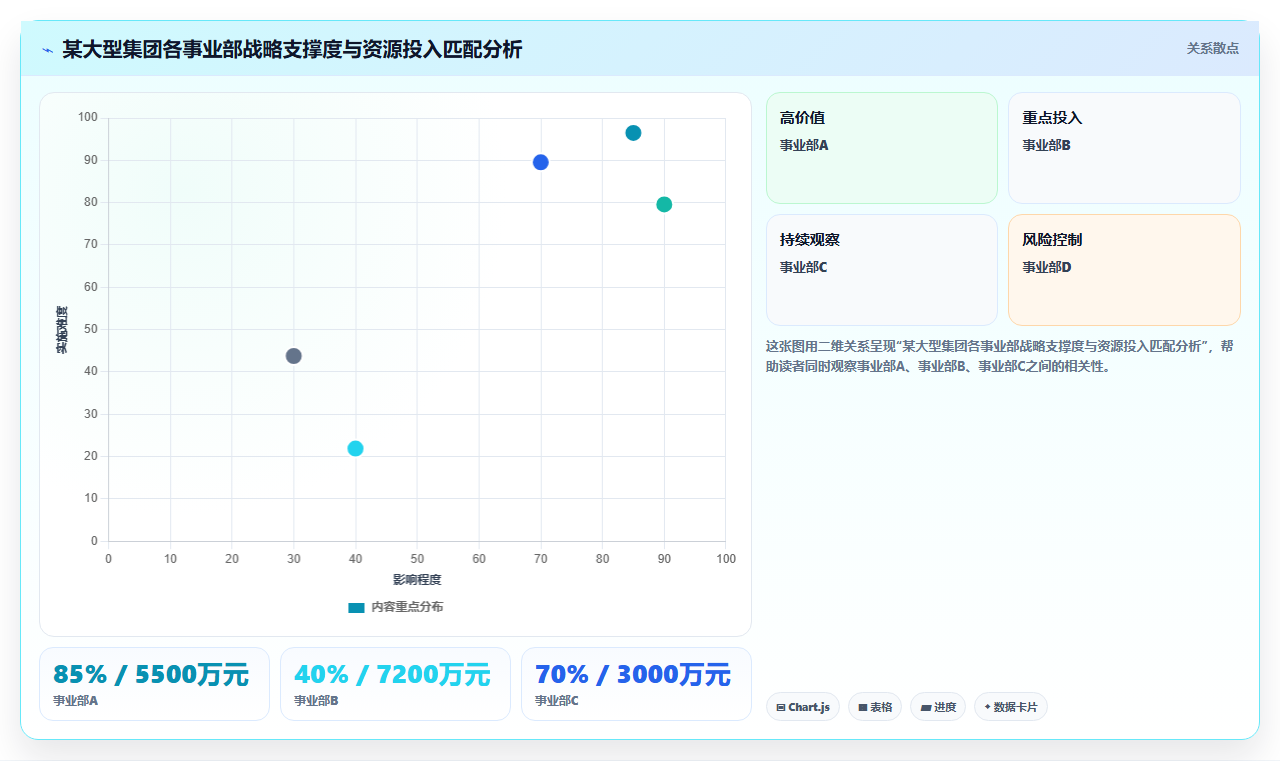1280x761 pixels.
Task: Click the lightning icon beside the title
Action: 47,50
